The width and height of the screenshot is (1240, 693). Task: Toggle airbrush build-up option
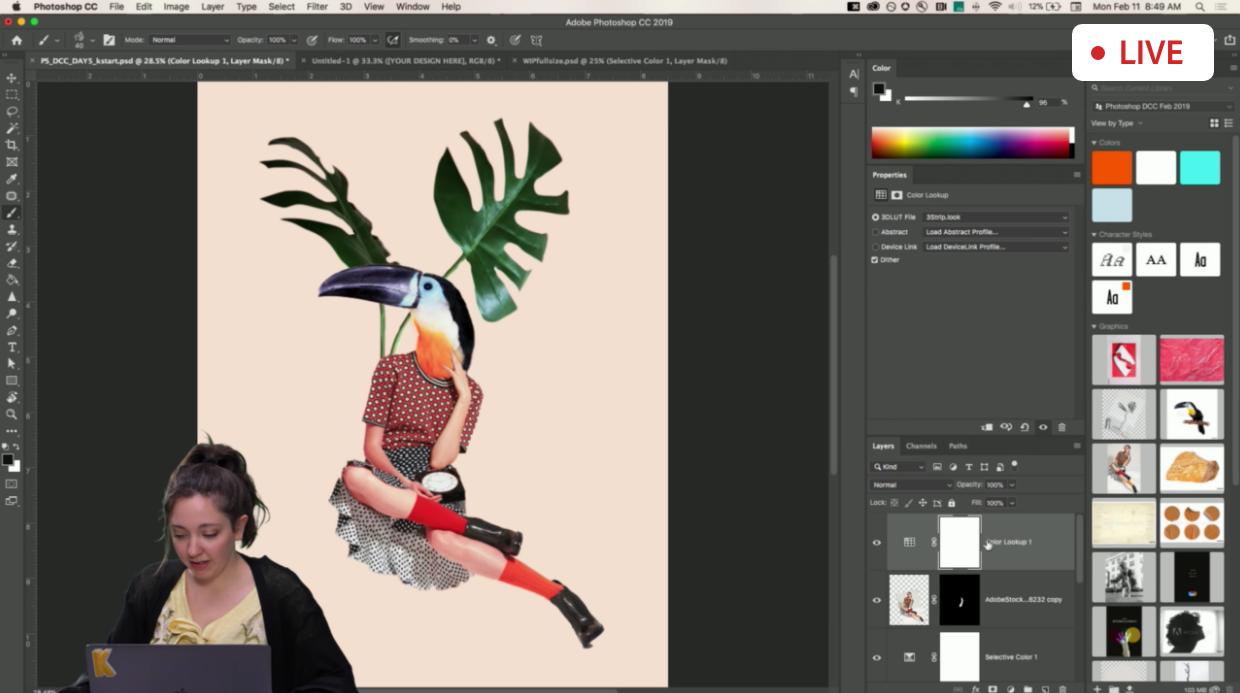(393, 40)
